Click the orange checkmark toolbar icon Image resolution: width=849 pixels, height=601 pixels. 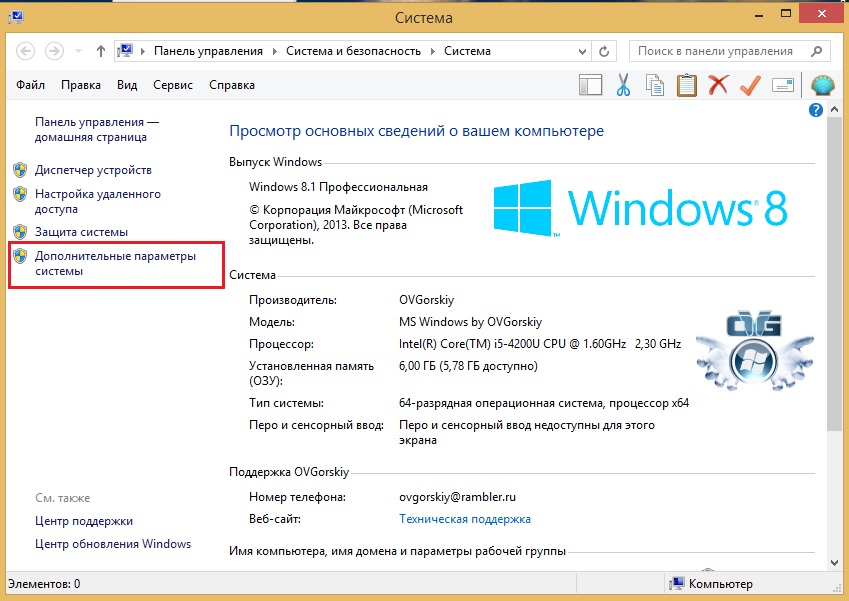pos(750,85)
